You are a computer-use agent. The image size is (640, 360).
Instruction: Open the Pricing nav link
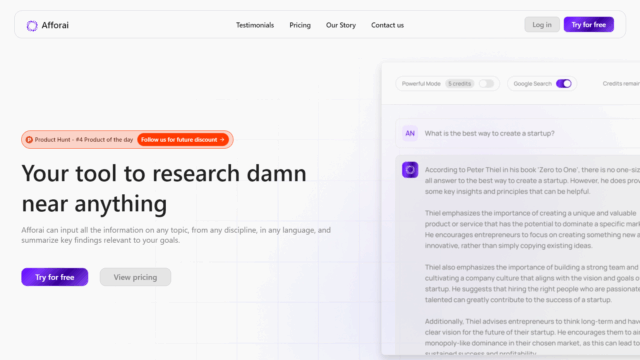[300, 25]
